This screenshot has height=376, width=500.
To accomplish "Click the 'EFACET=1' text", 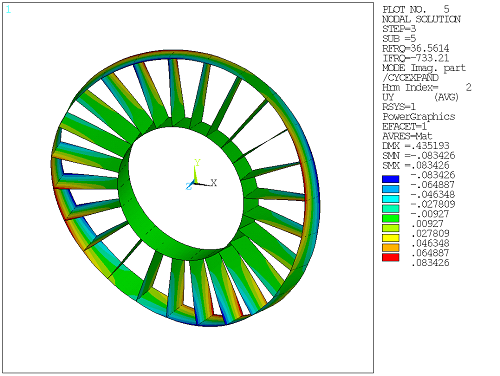I will click(405, 127).
